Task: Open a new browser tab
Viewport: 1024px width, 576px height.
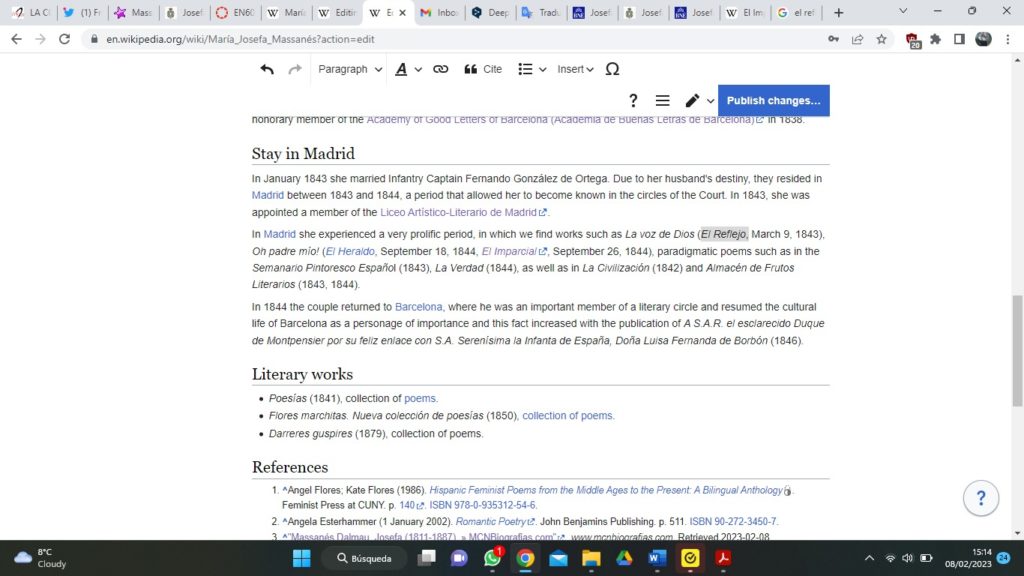Action: click(x=838, y=13)
